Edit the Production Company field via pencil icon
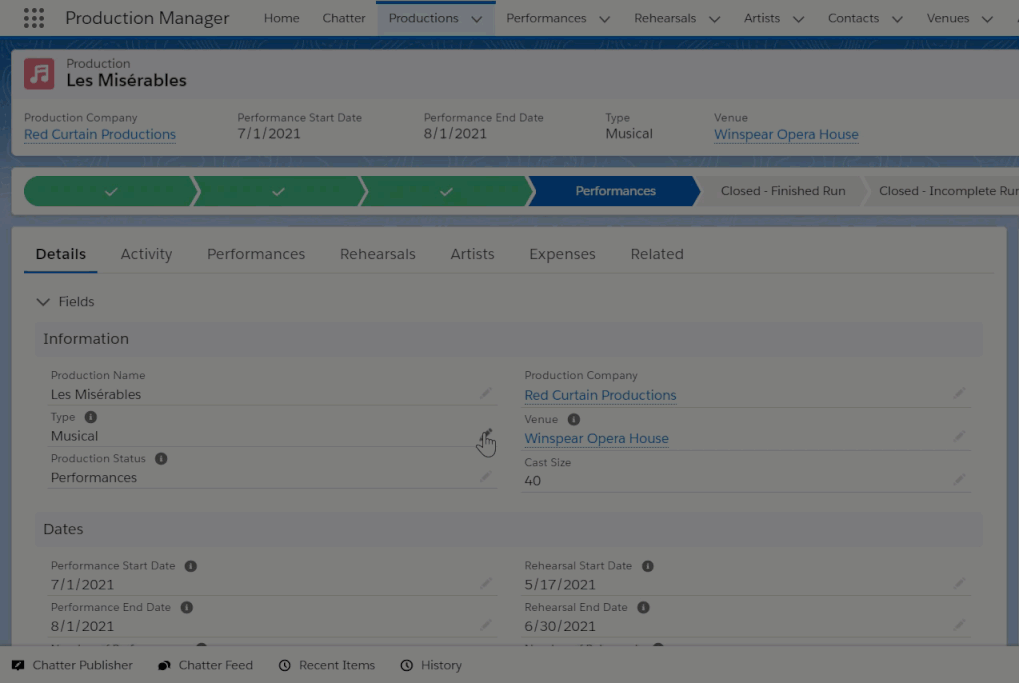The width and height of the screenshot is (1019, 683). coord(959,394)
